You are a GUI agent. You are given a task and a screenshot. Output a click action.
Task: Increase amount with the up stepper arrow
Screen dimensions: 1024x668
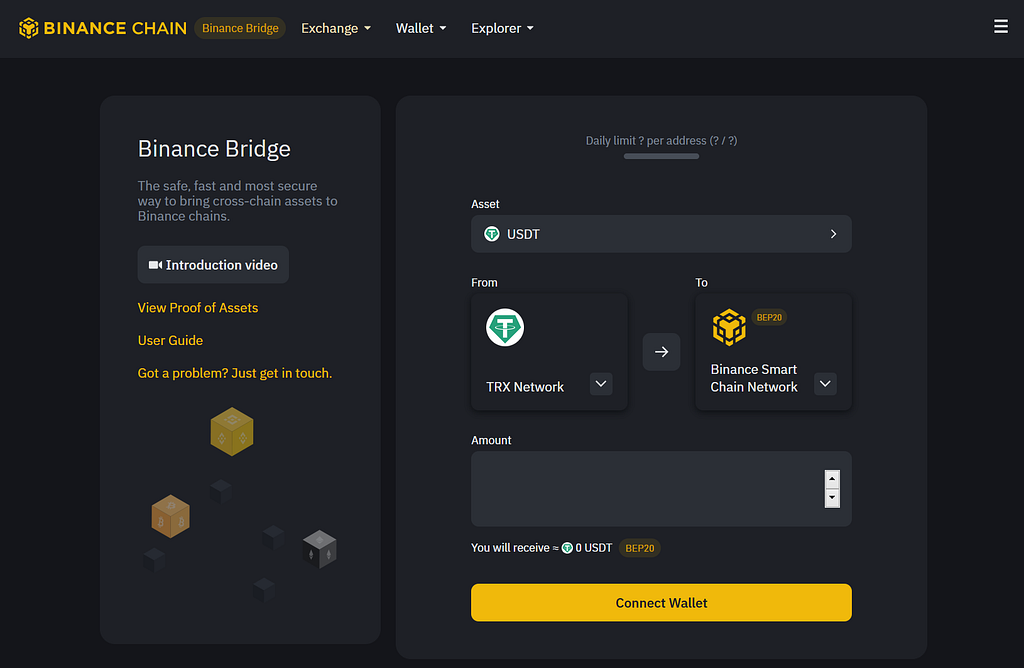tap(832, 479)
